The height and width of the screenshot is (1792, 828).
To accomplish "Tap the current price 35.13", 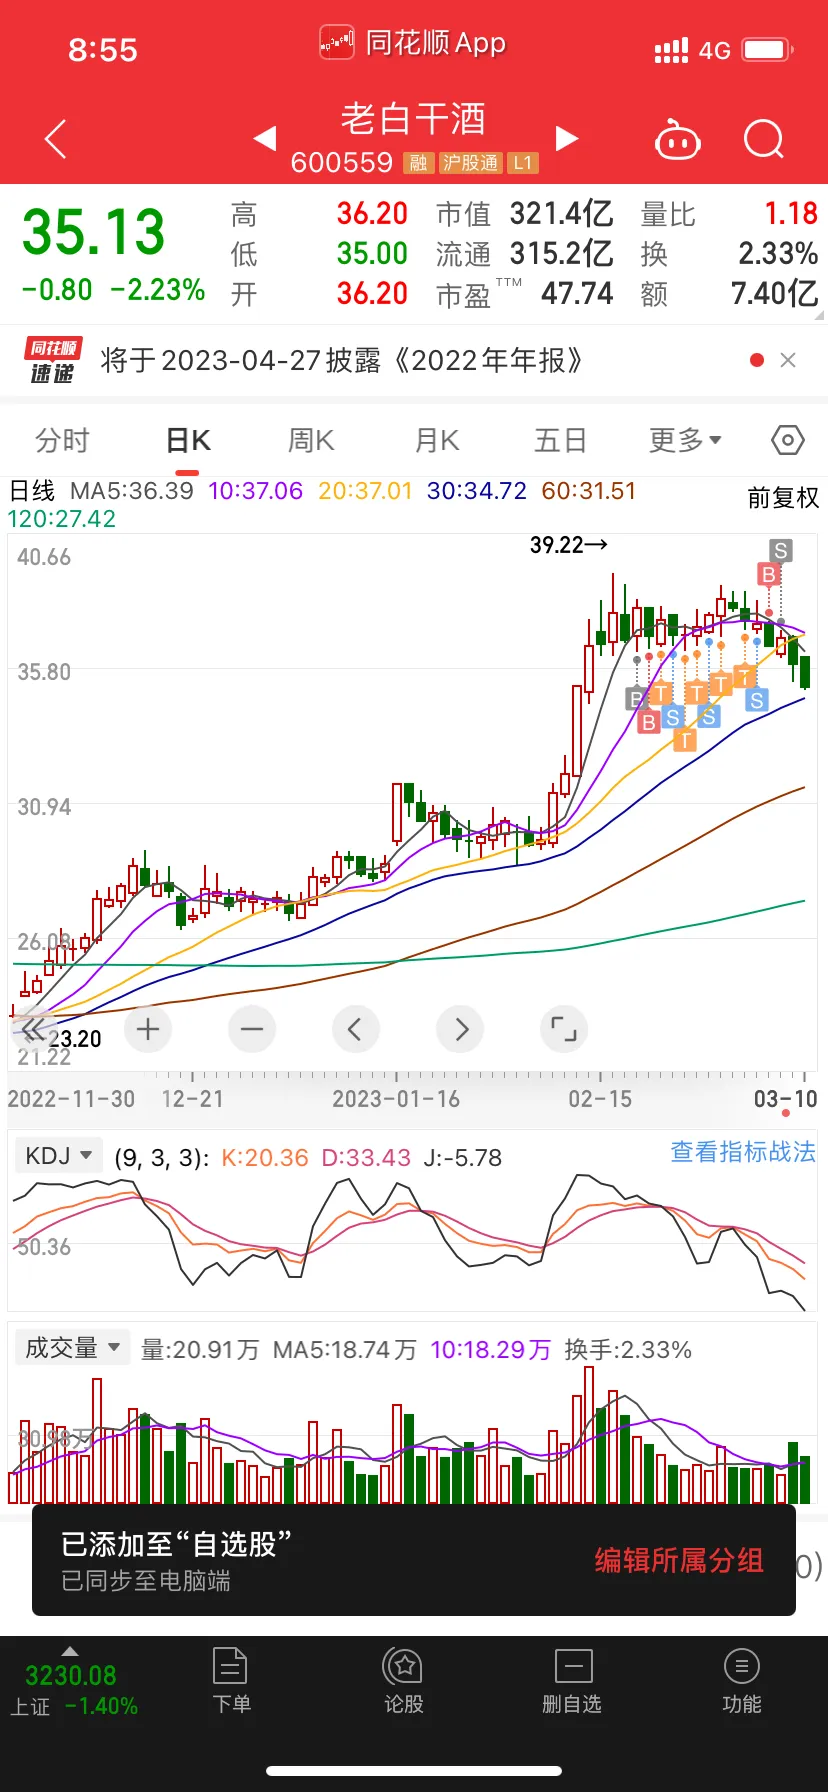I will click(x=94, y=232).
